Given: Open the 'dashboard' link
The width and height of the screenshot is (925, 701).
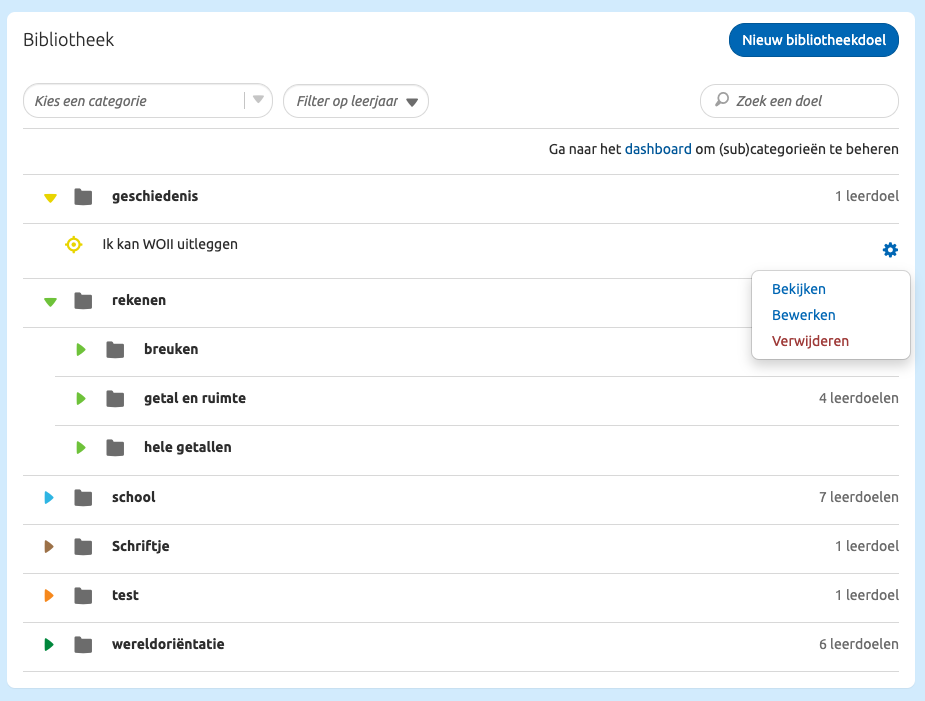Looking at the screenshot, I should click(658, 148).
